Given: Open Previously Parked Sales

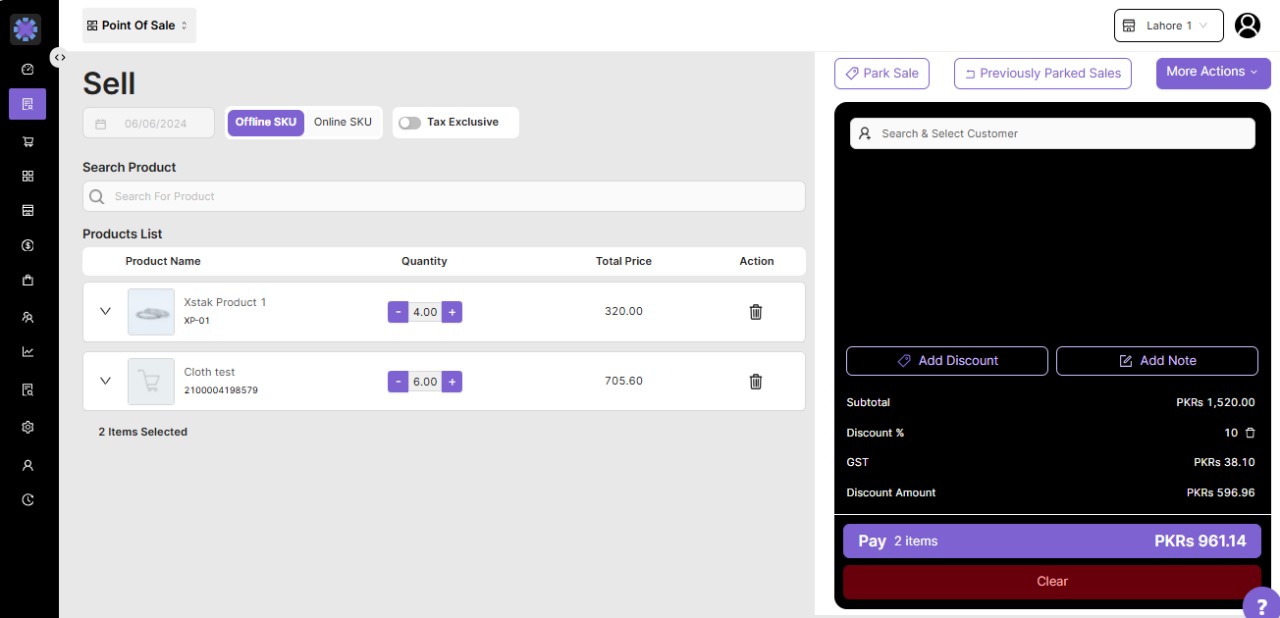Looking at the screenshot, I should (x=1043, y=74).
